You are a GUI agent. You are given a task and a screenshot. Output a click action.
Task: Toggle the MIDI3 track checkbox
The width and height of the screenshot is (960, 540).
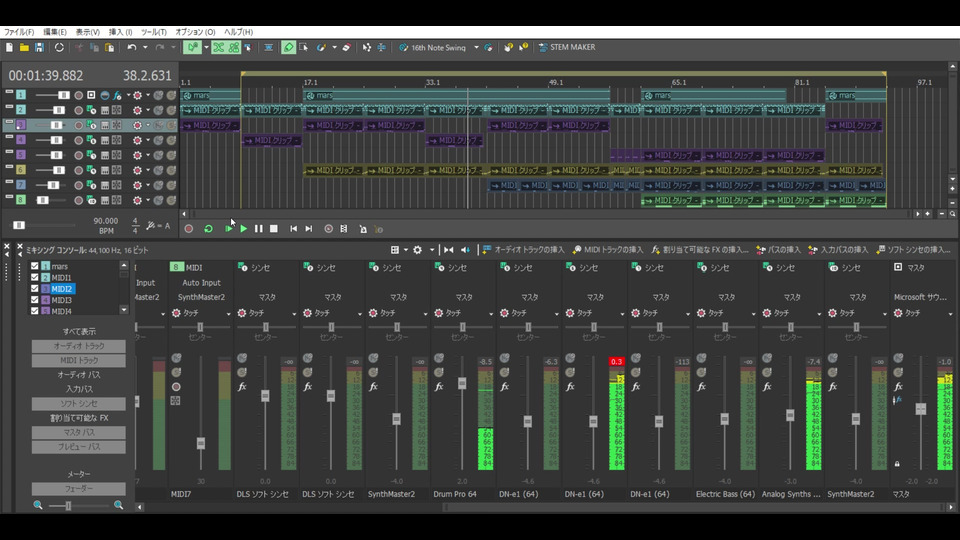[x=35, y=300]
